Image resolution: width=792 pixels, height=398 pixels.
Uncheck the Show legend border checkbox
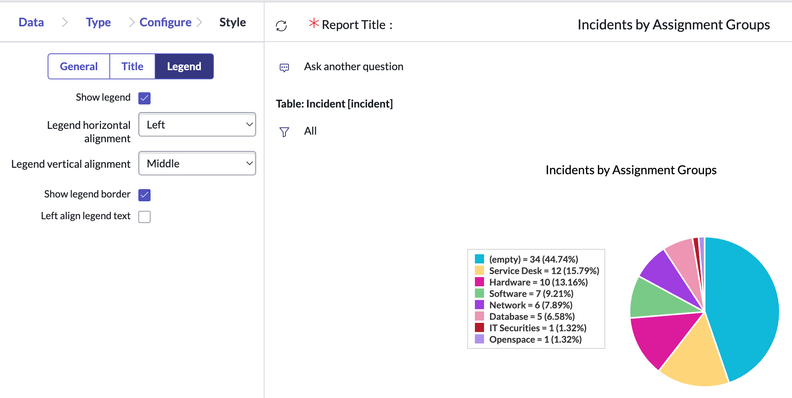click(x=144, y=195)
